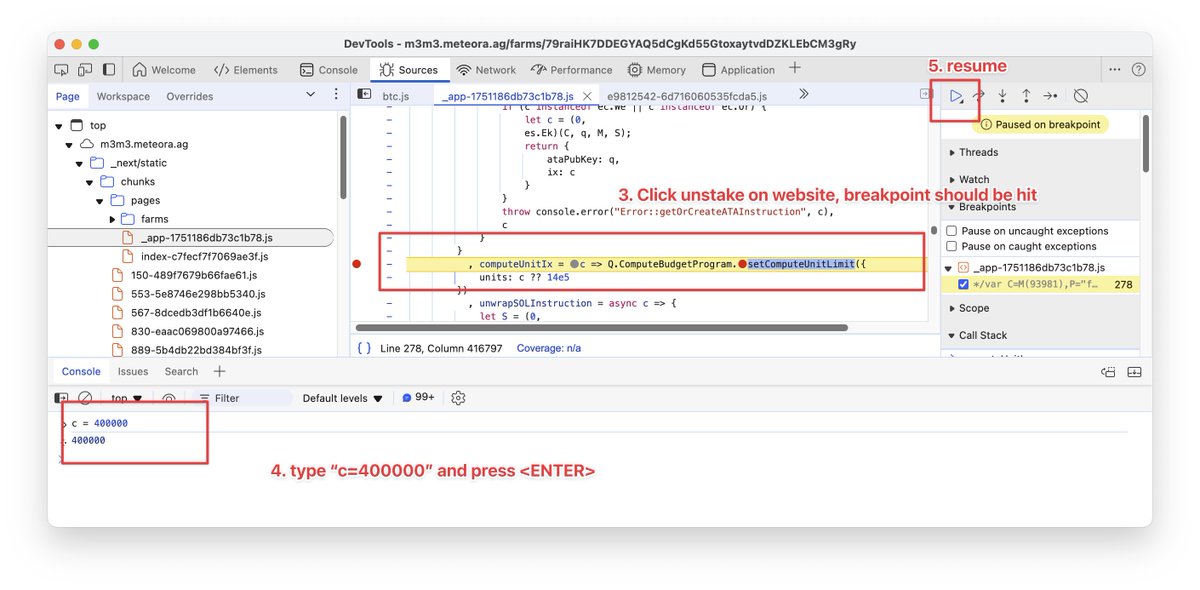Uncheck the line 278 breakpoint checkbox
Screen dimensions: 1200x590
click(x=963, y=285)
